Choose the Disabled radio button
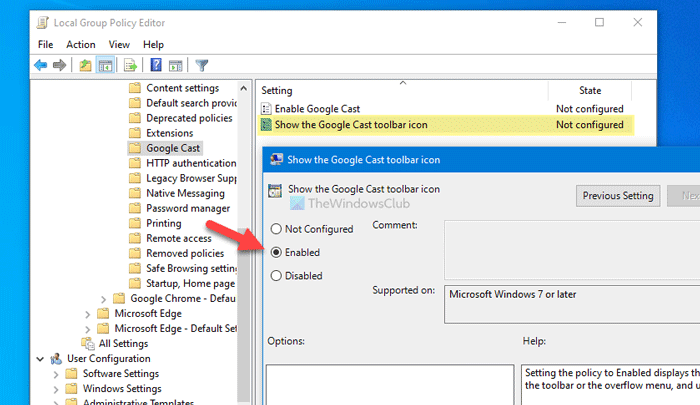 point(275,277)
